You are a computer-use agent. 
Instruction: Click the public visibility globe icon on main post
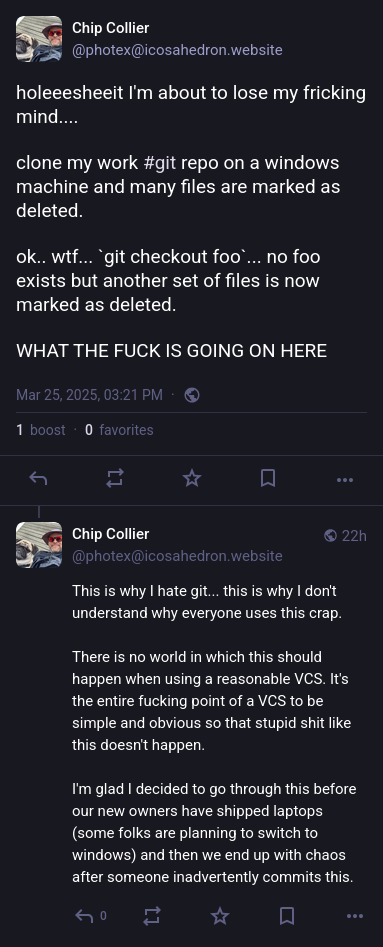coord(192,395)
